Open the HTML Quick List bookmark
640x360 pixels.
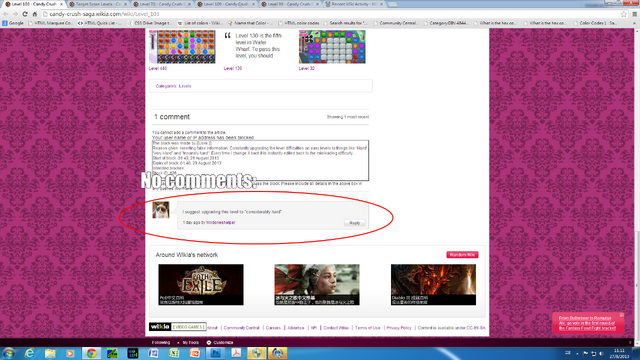click(x=100, y=23)
